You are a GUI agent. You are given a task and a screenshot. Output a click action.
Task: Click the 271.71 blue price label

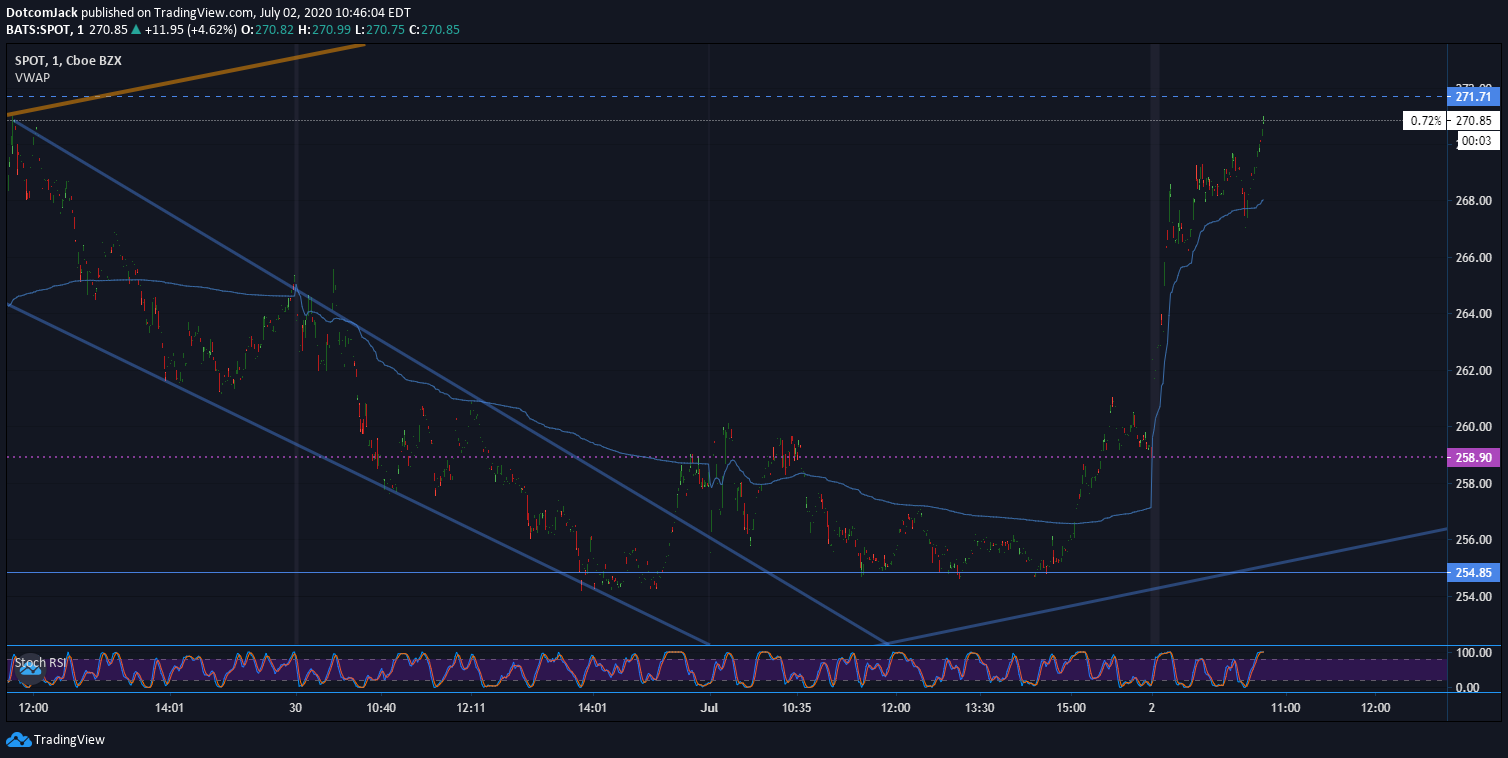click(1474, 97)
